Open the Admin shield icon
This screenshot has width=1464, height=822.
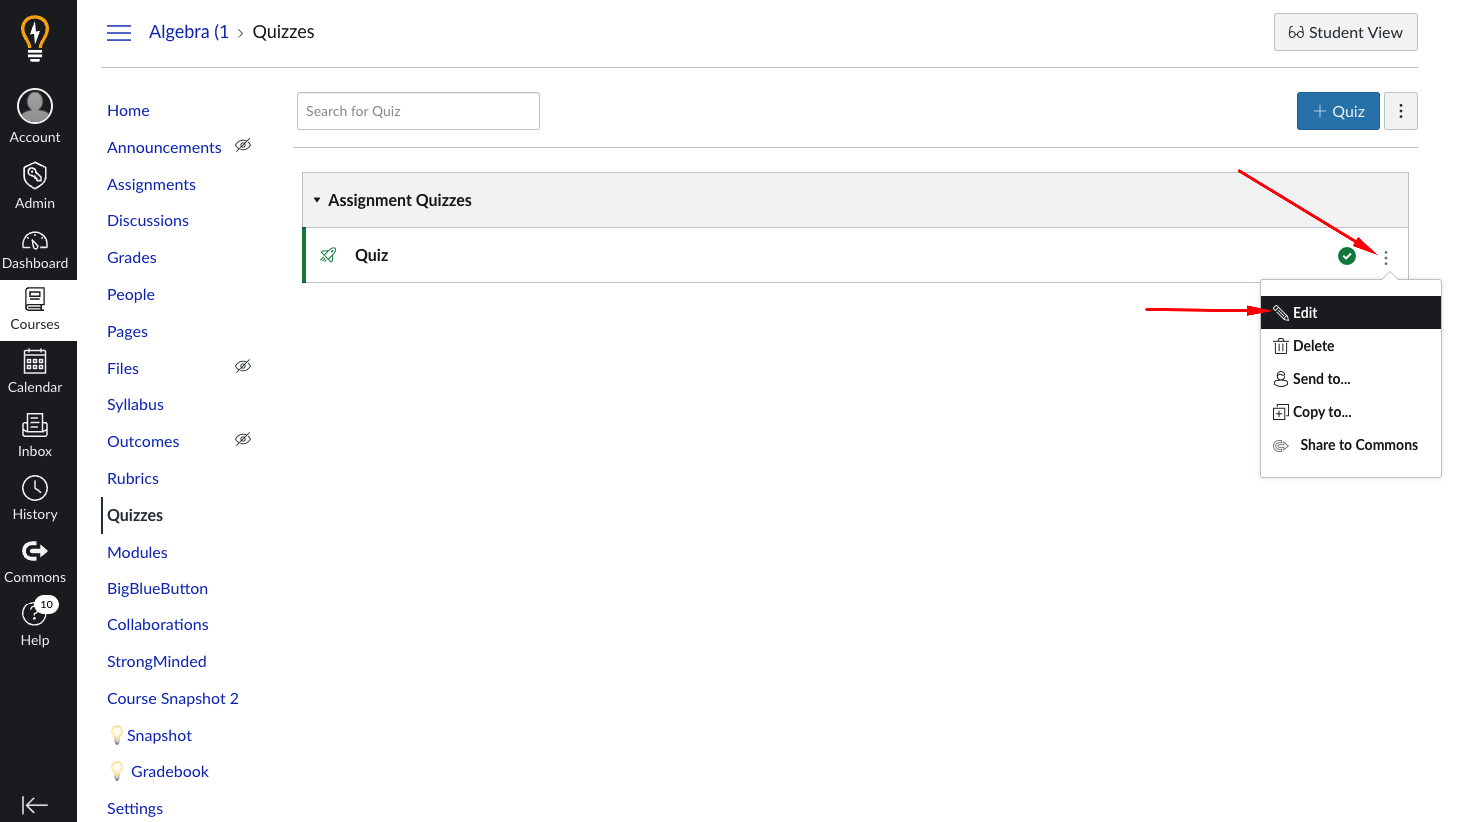coord(35,177)
